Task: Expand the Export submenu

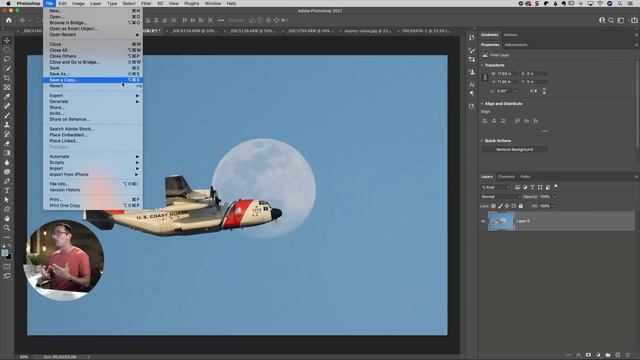Action: tap(93, 96)
